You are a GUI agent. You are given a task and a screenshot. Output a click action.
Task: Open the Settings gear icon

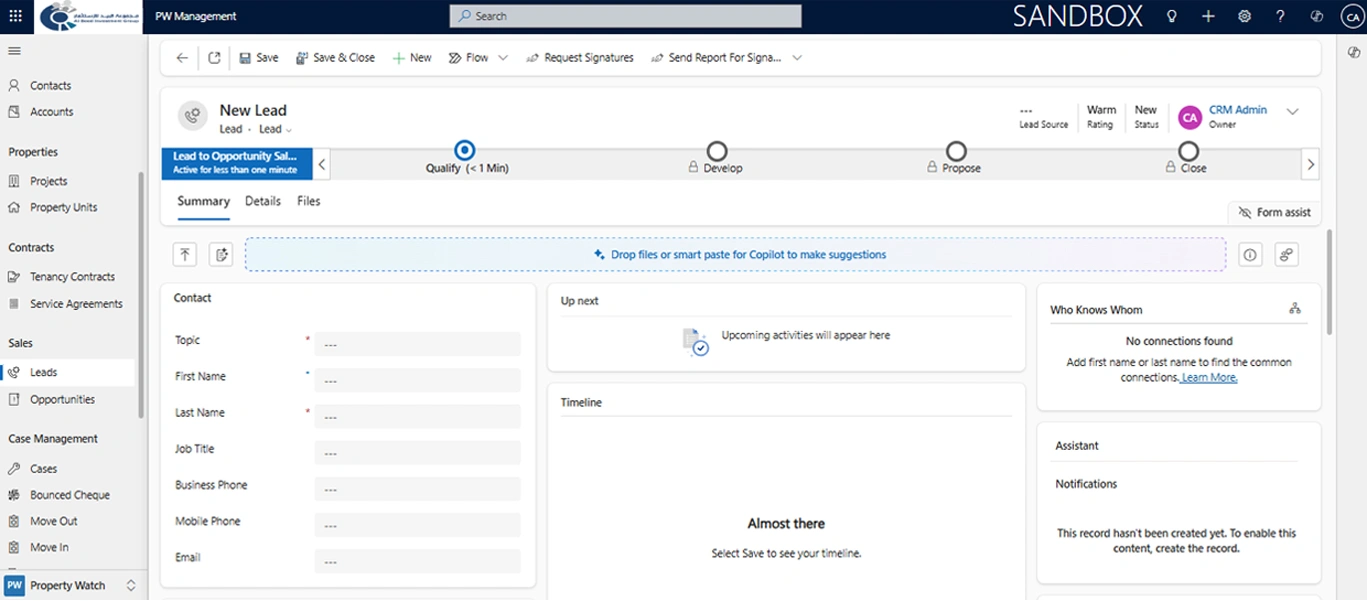click(1244, 16)
